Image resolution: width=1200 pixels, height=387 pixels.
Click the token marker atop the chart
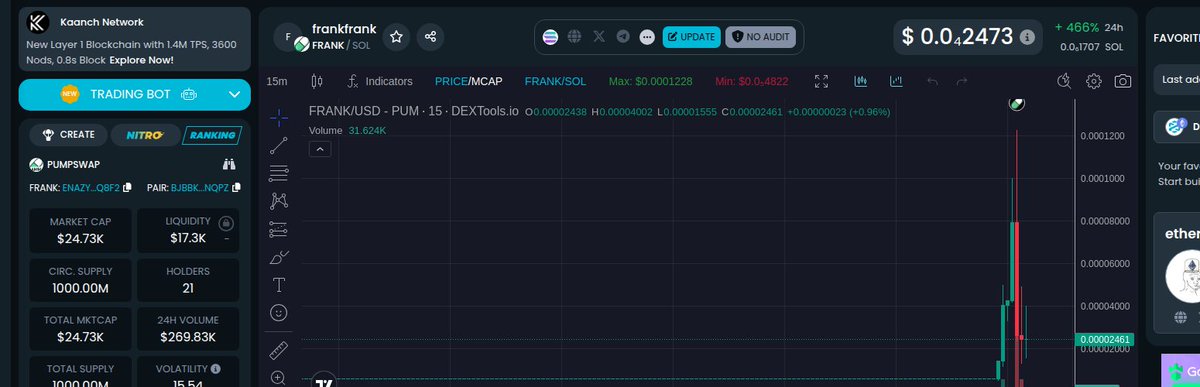click(x=1017, y=104)
